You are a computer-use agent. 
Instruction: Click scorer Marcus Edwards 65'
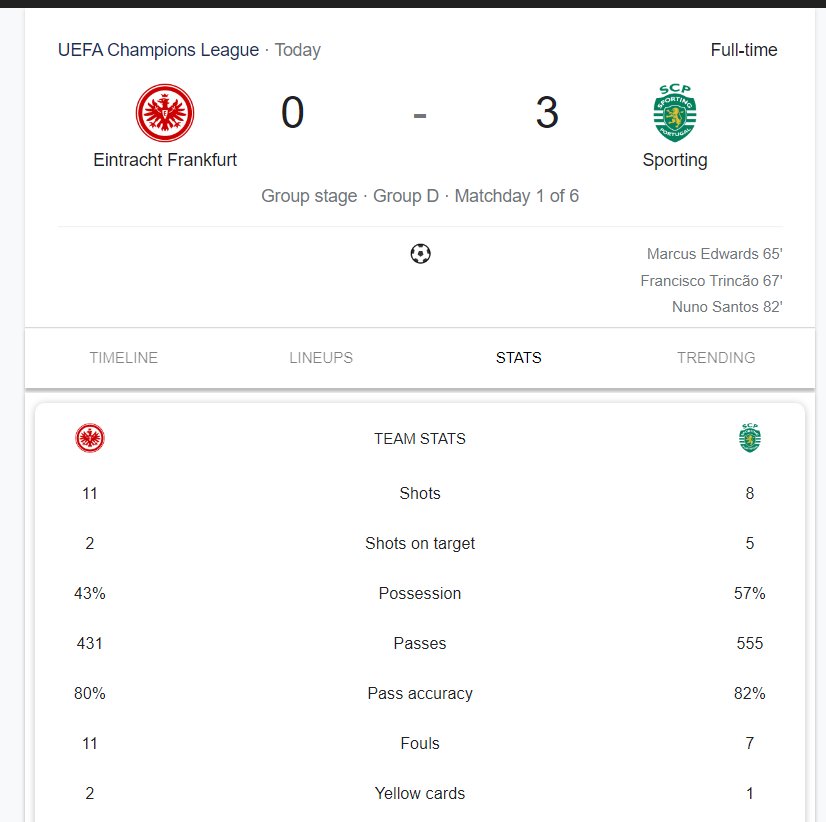tap(714, 254)
